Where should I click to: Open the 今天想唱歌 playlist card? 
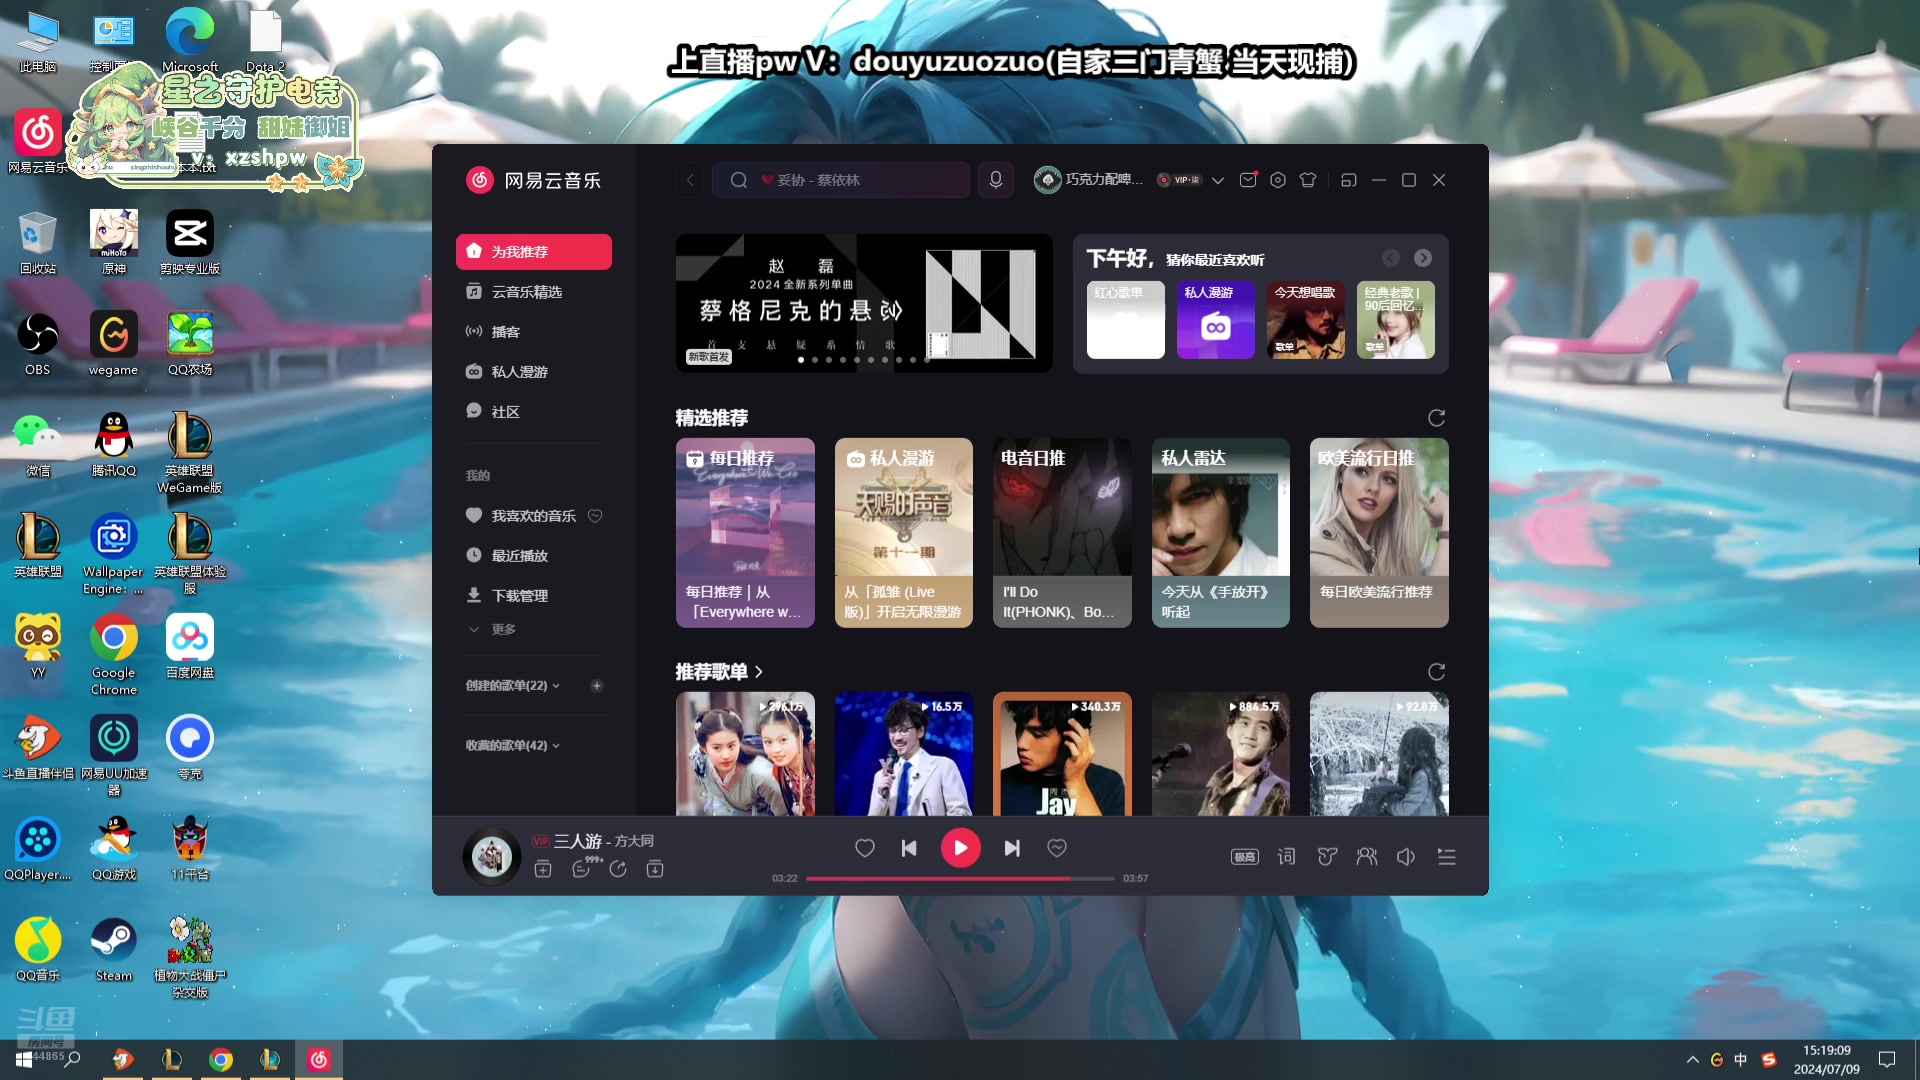tap(1306, 320)
